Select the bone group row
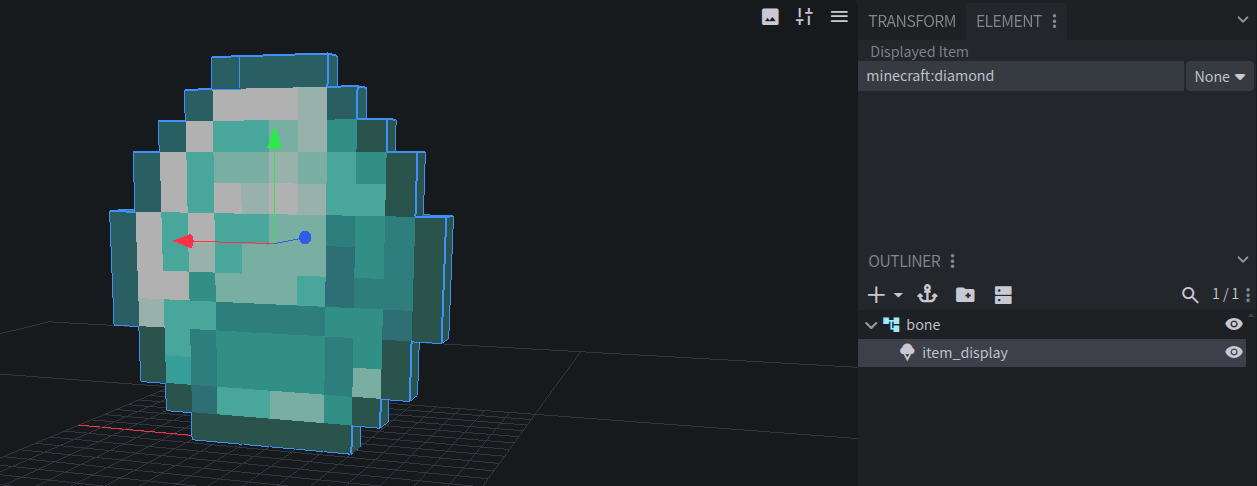Viewport: 1257px width, 486px height. (x=1051, y=325)
